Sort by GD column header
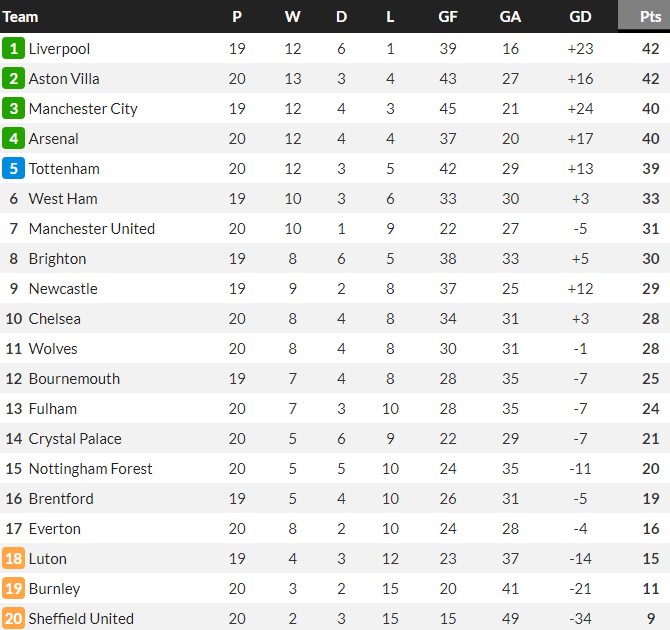670x630 pixels. pyautogui.click(x=580, y=16)
